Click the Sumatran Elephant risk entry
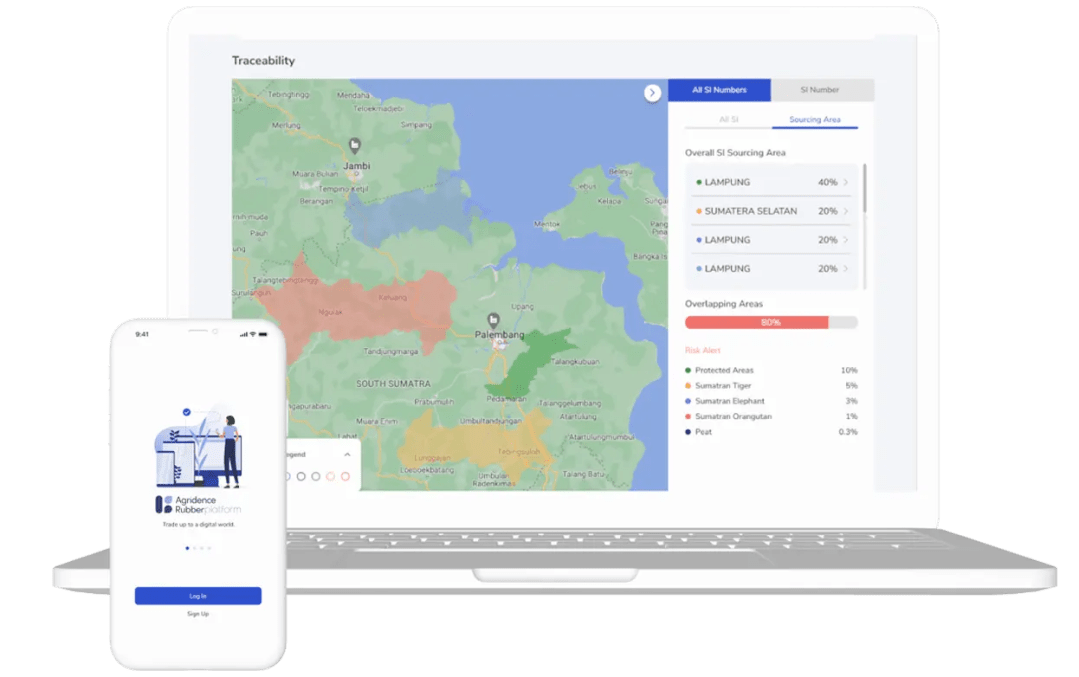 click(771, 401)
